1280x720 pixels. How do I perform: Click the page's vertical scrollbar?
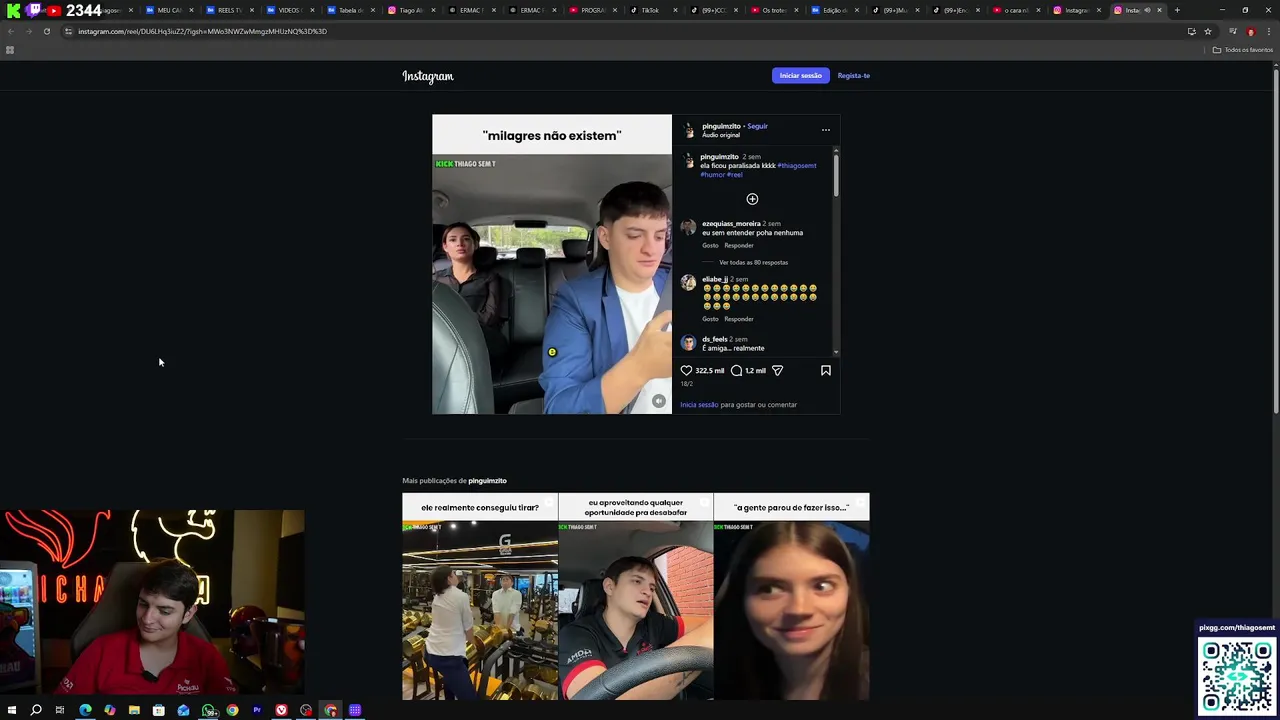click(1275, 240)
